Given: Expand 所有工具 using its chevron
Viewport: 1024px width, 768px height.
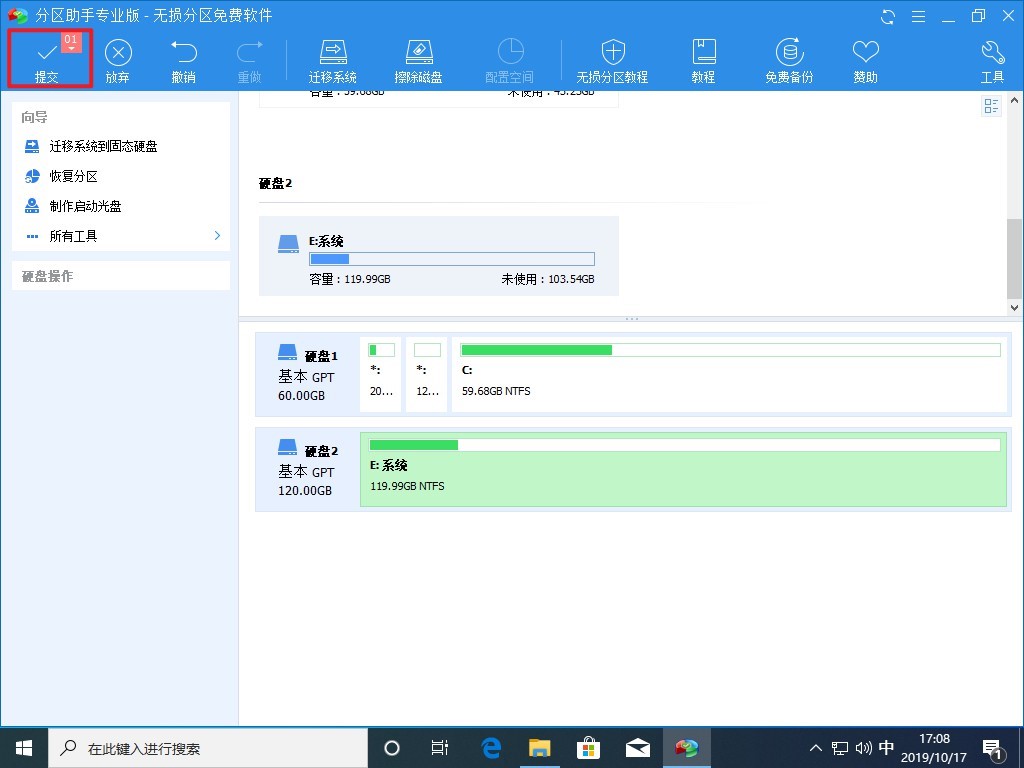Looking at the screenshot, I should 215,236.
